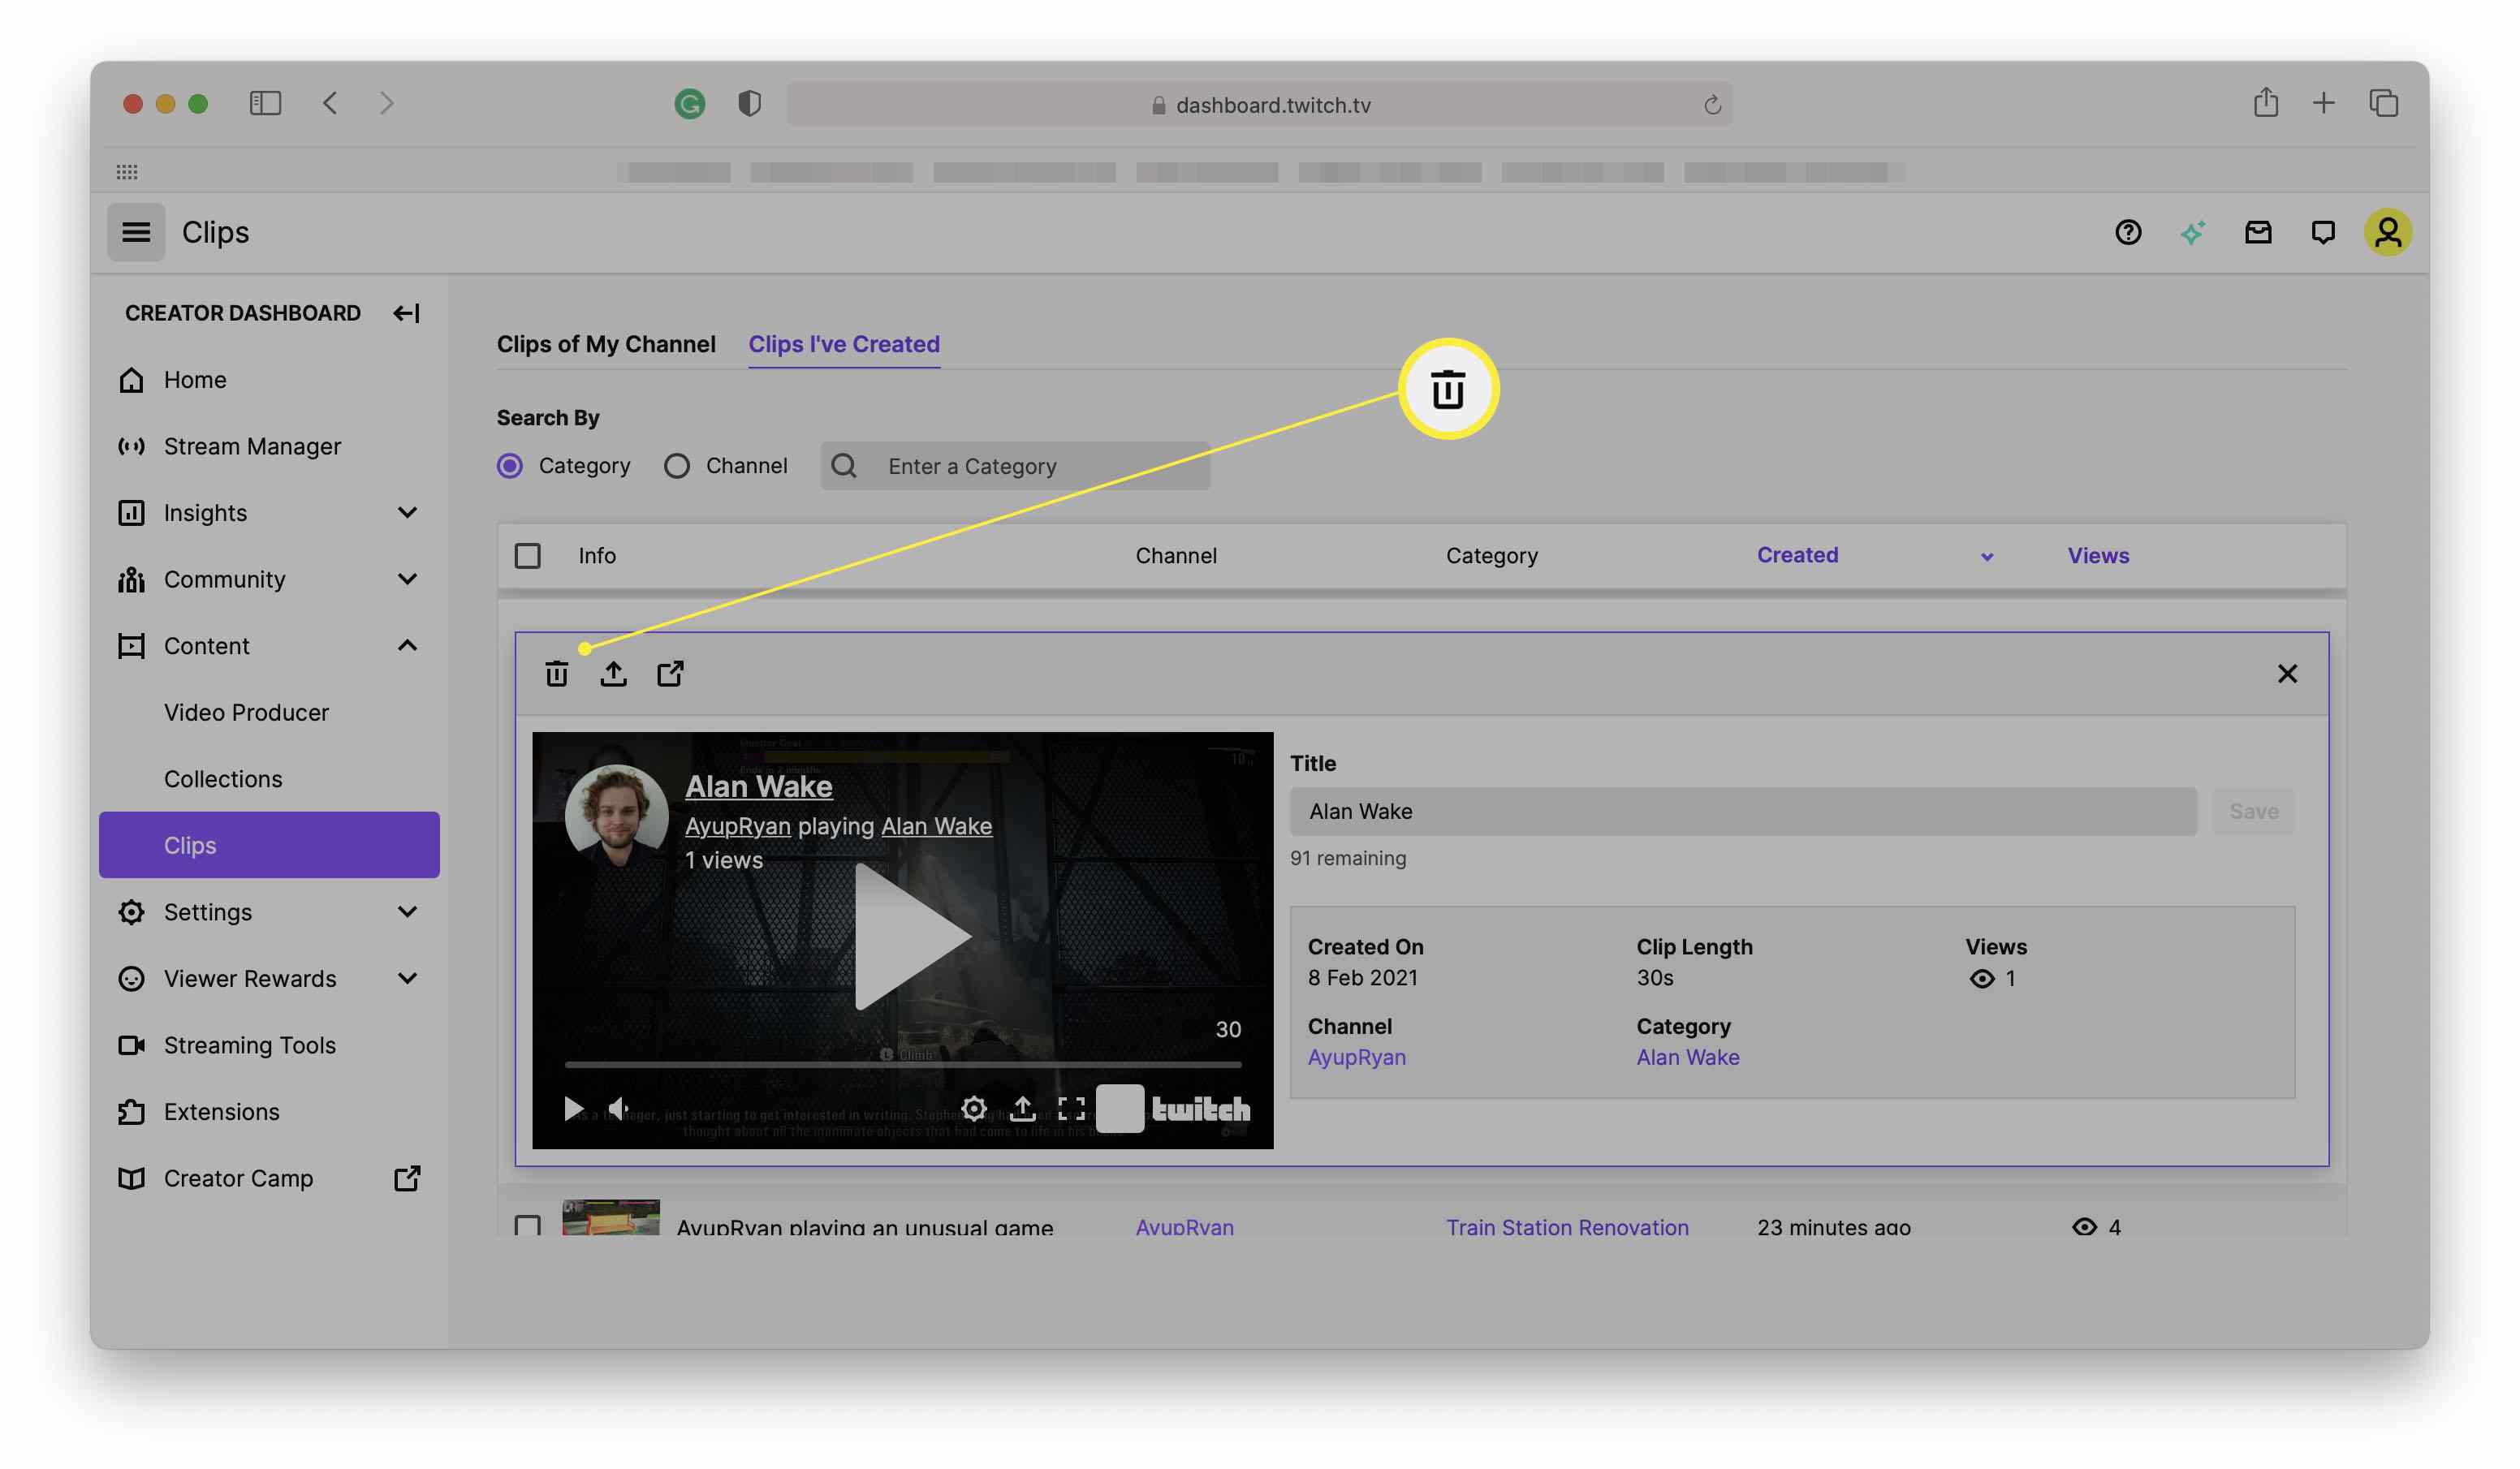Open AyupRyan link in player overlay
2520x1469 pixels.
point(738,826)
